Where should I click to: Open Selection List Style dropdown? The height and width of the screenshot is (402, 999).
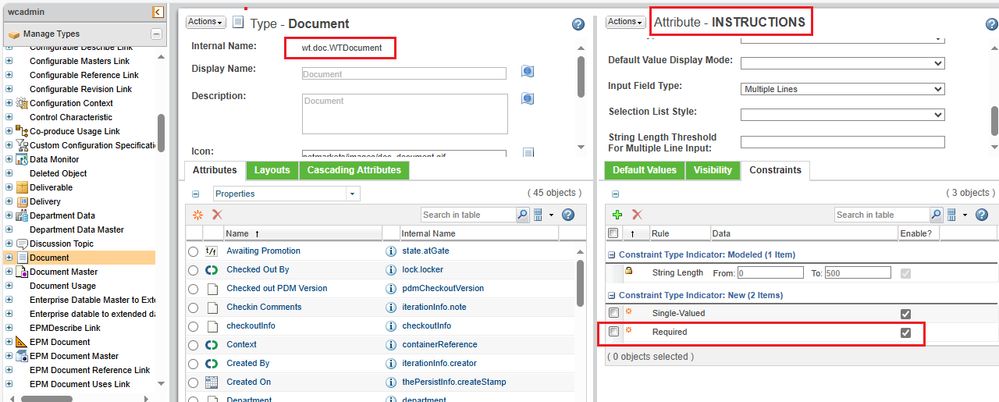point(842,115)
